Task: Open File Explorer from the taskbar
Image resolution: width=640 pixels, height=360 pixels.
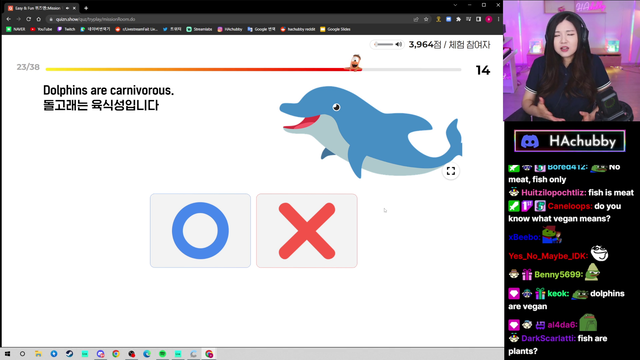Action: click(38, 354)
